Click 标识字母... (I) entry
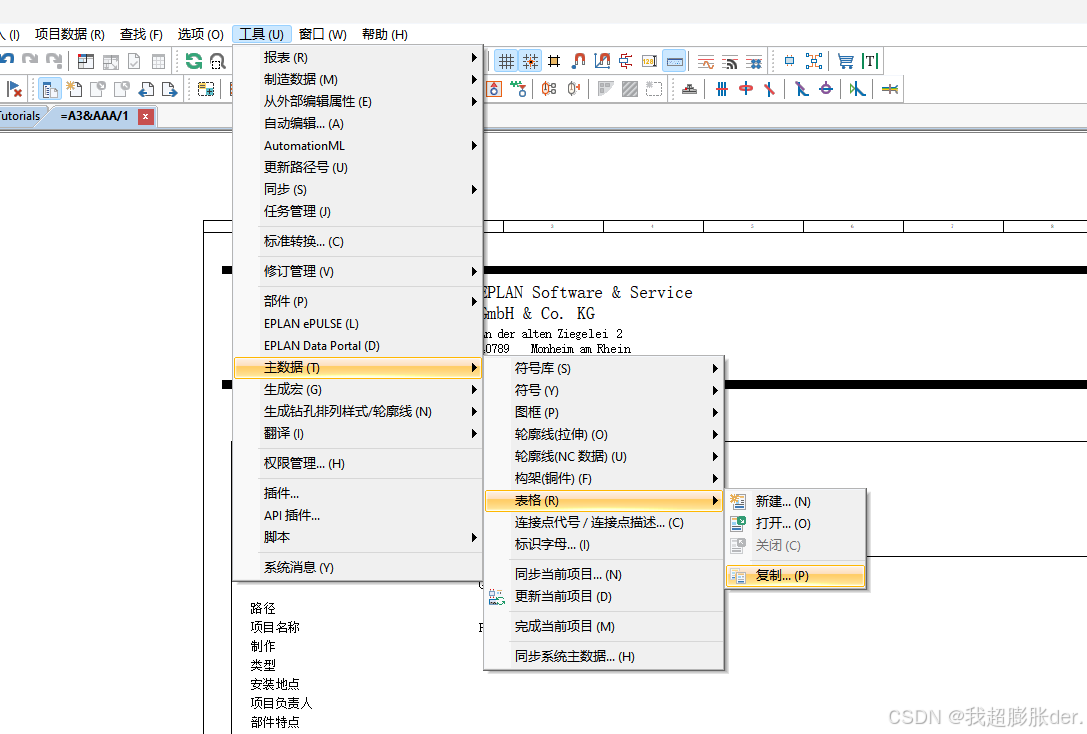The width and height of the screenshot is (1087, 734). (x=604, y=545)
